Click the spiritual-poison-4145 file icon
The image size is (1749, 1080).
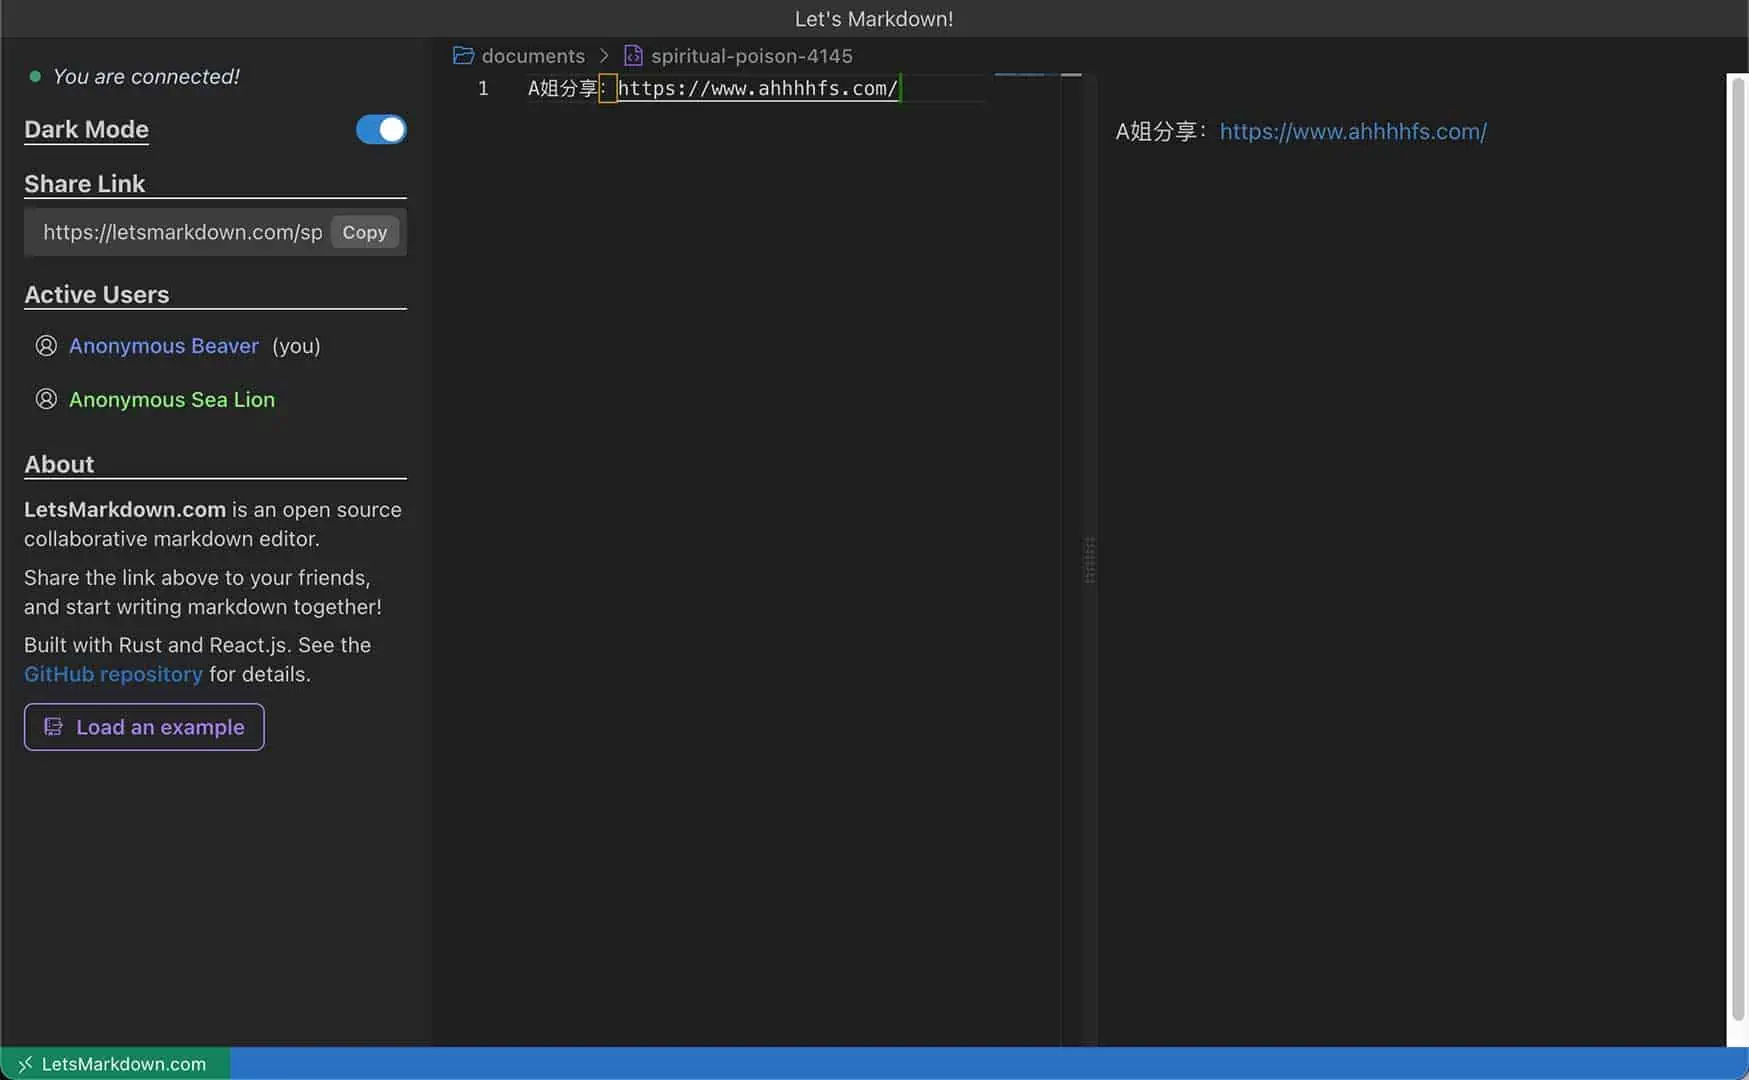pos(633,56)
